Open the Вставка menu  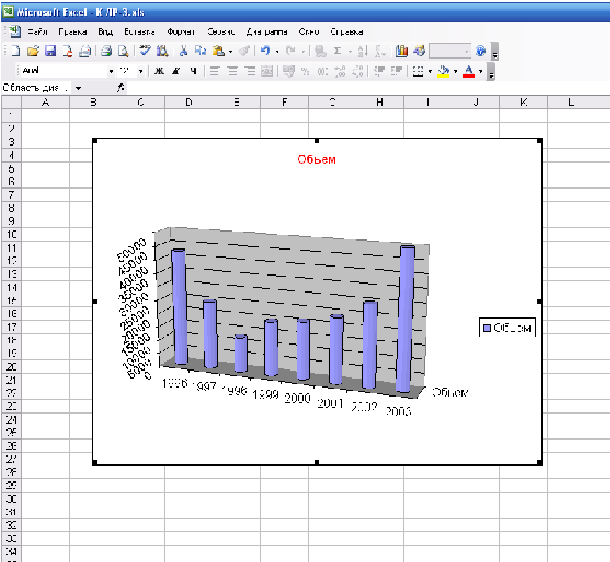click(x=139, y=32)
